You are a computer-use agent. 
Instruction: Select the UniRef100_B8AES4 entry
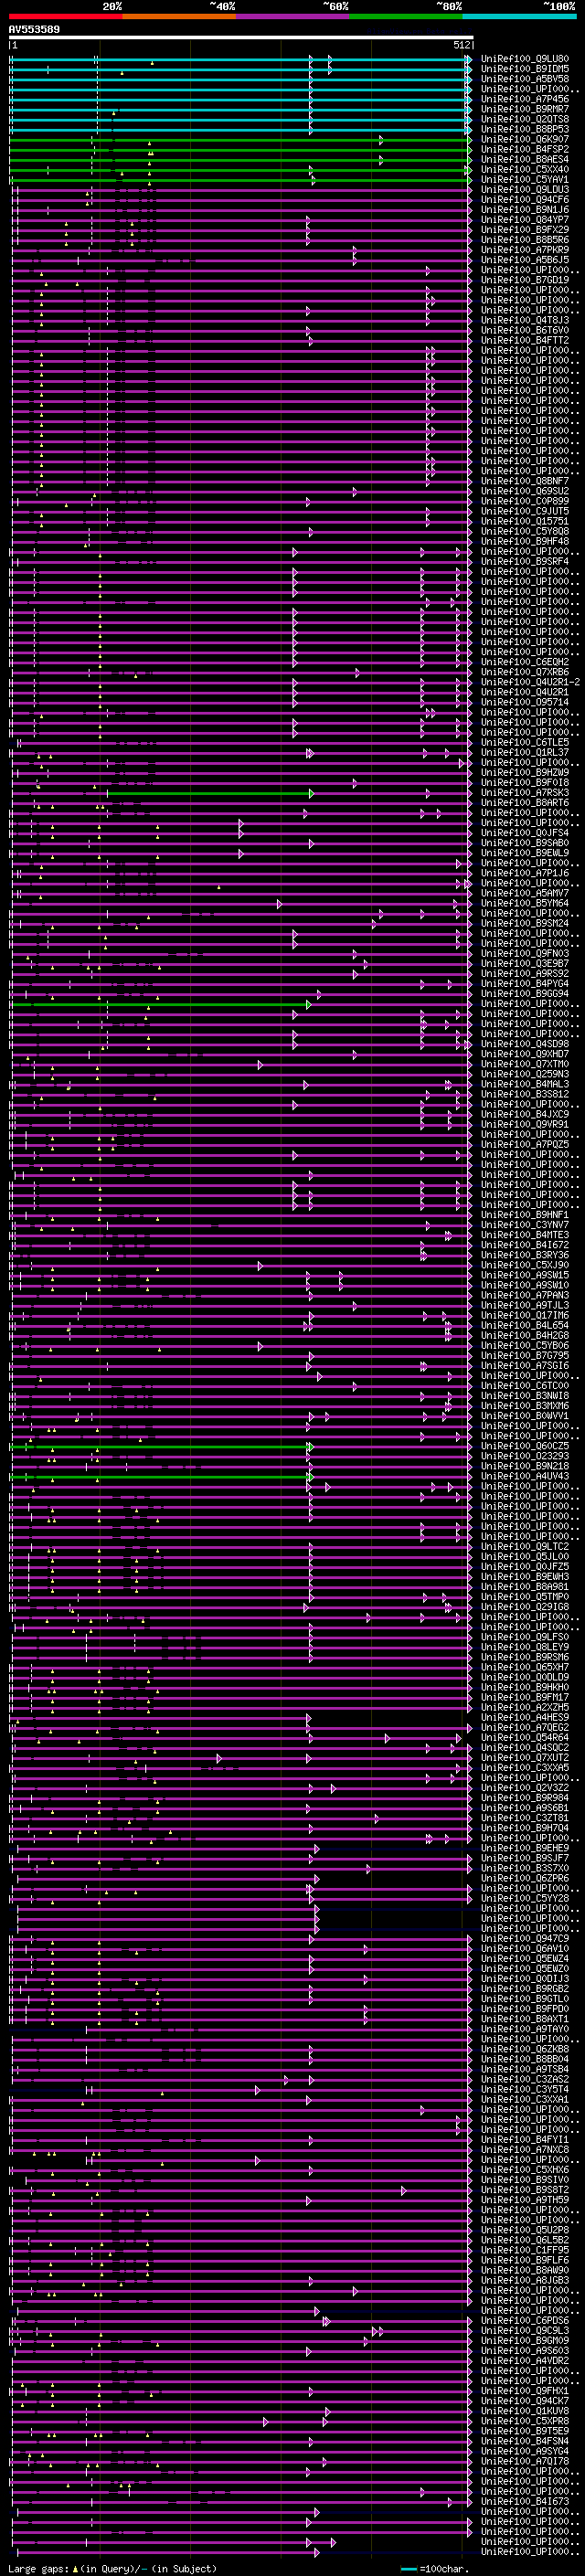point(525,159)
